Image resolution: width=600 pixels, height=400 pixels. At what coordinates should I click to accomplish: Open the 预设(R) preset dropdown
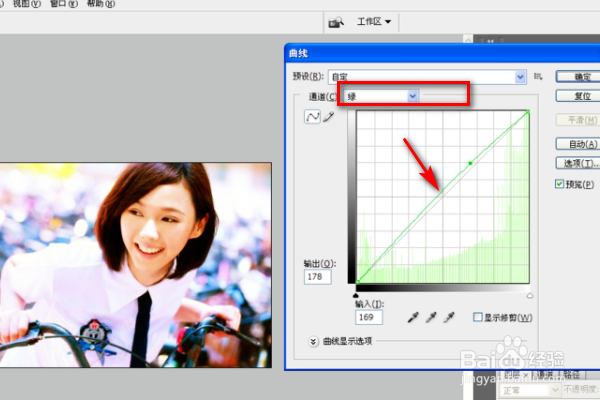(x=427, y=77)
